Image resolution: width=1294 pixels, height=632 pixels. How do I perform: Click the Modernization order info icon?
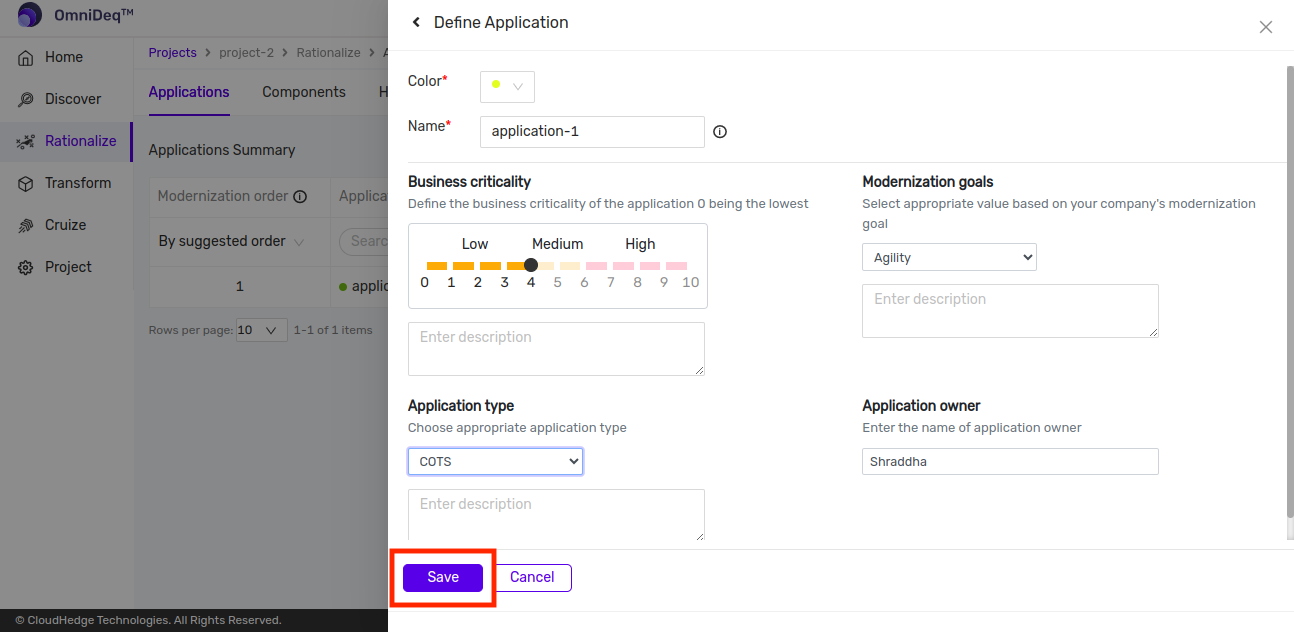point(300,197)
